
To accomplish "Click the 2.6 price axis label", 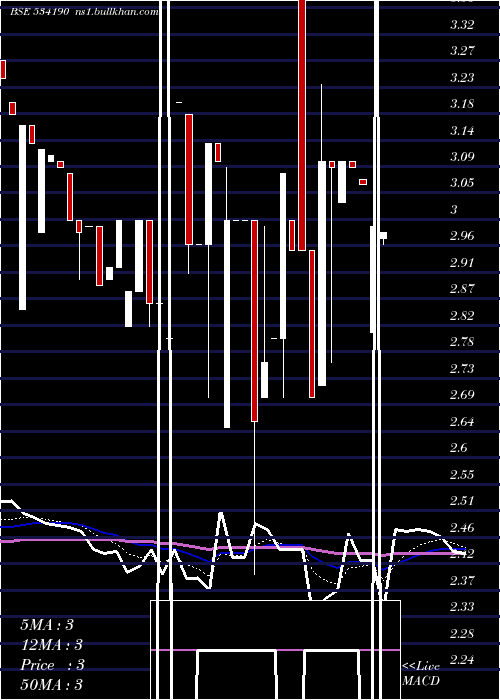I will pos(458,448).
